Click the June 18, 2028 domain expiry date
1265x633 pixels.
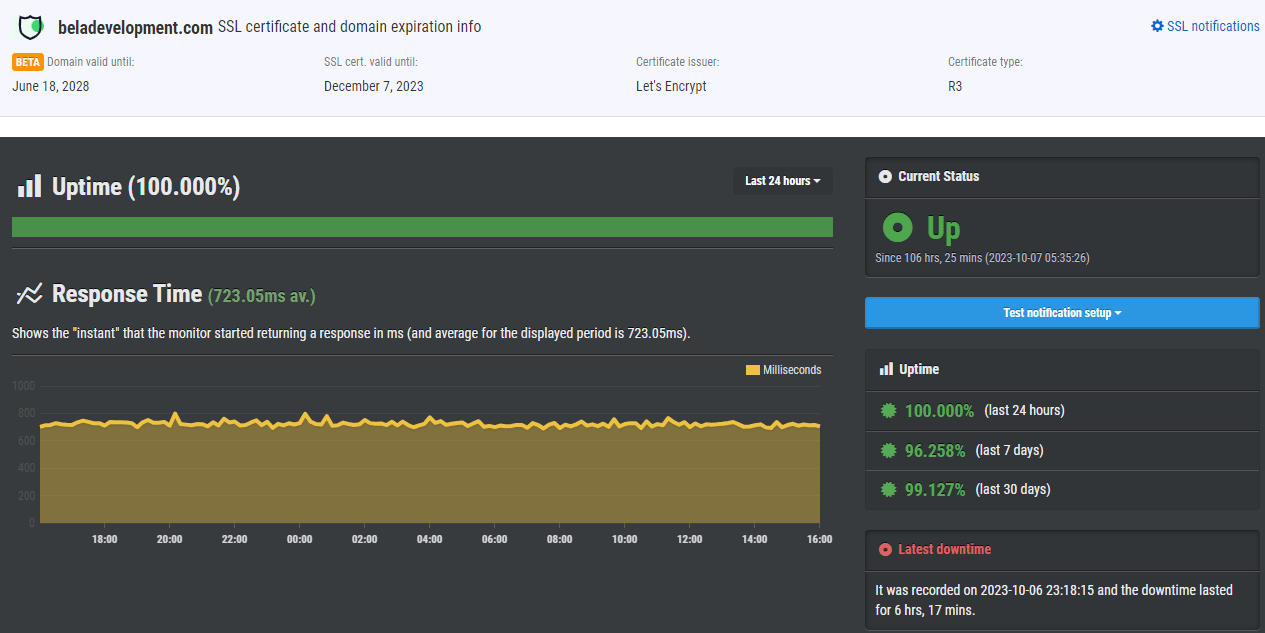tap(51, 86)
